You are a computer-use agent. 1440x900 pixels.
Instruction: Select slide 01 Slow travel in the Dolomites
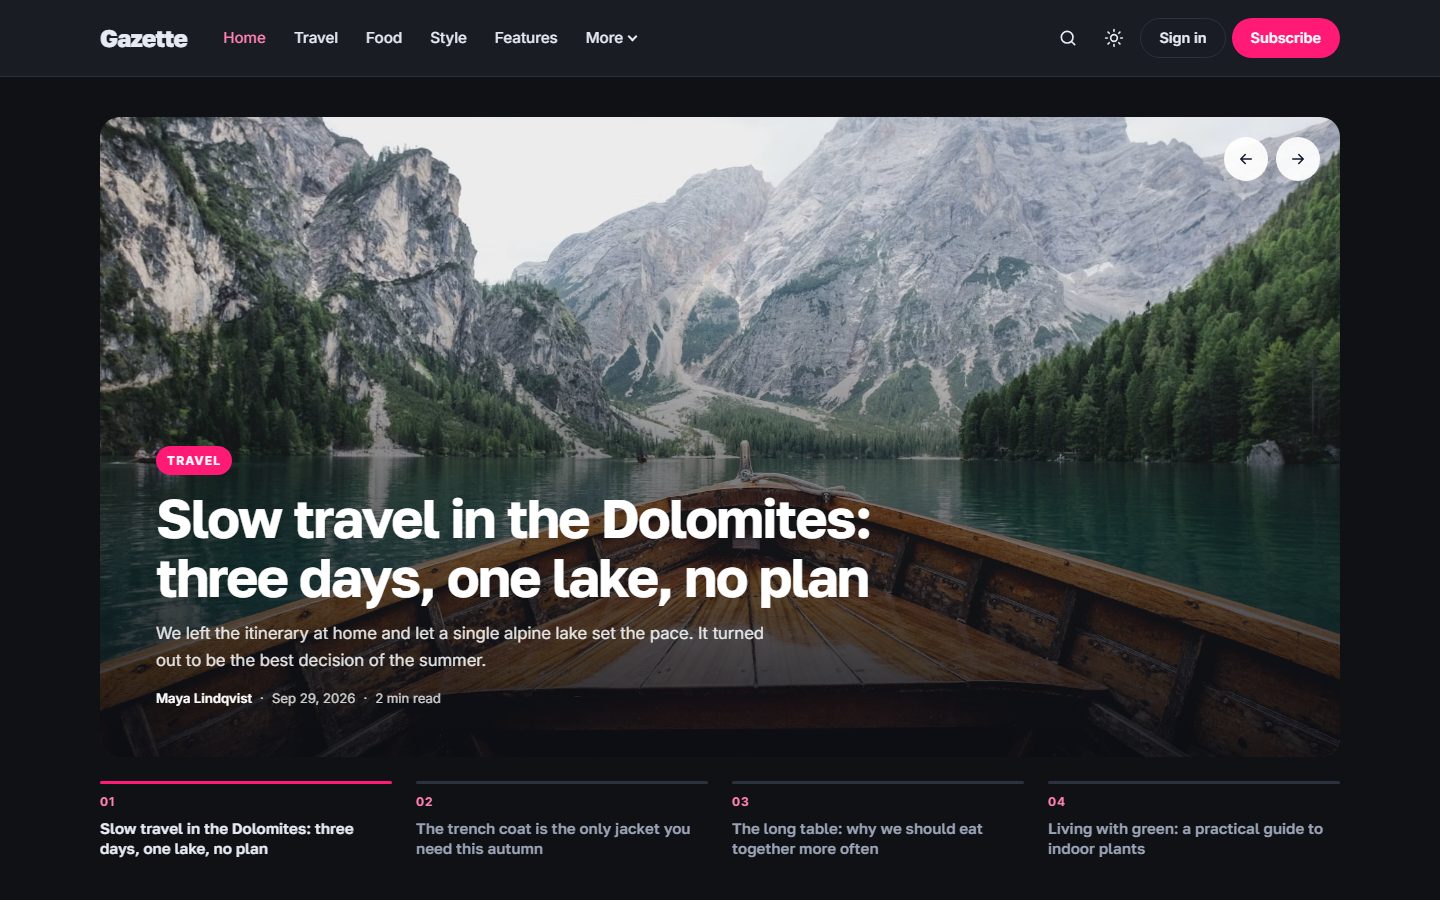pos(246,820)
